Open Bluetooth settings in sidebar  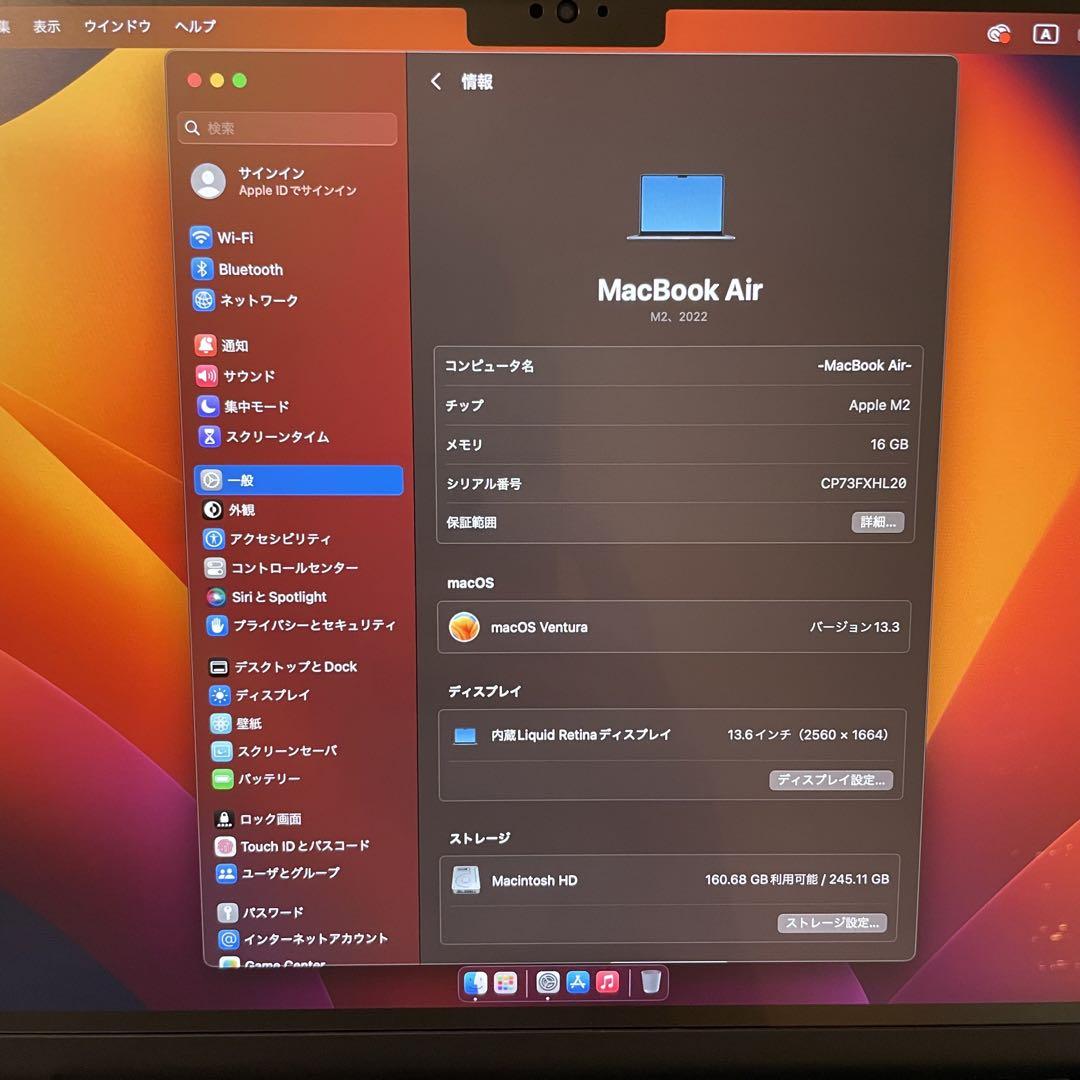pos(237,269)
